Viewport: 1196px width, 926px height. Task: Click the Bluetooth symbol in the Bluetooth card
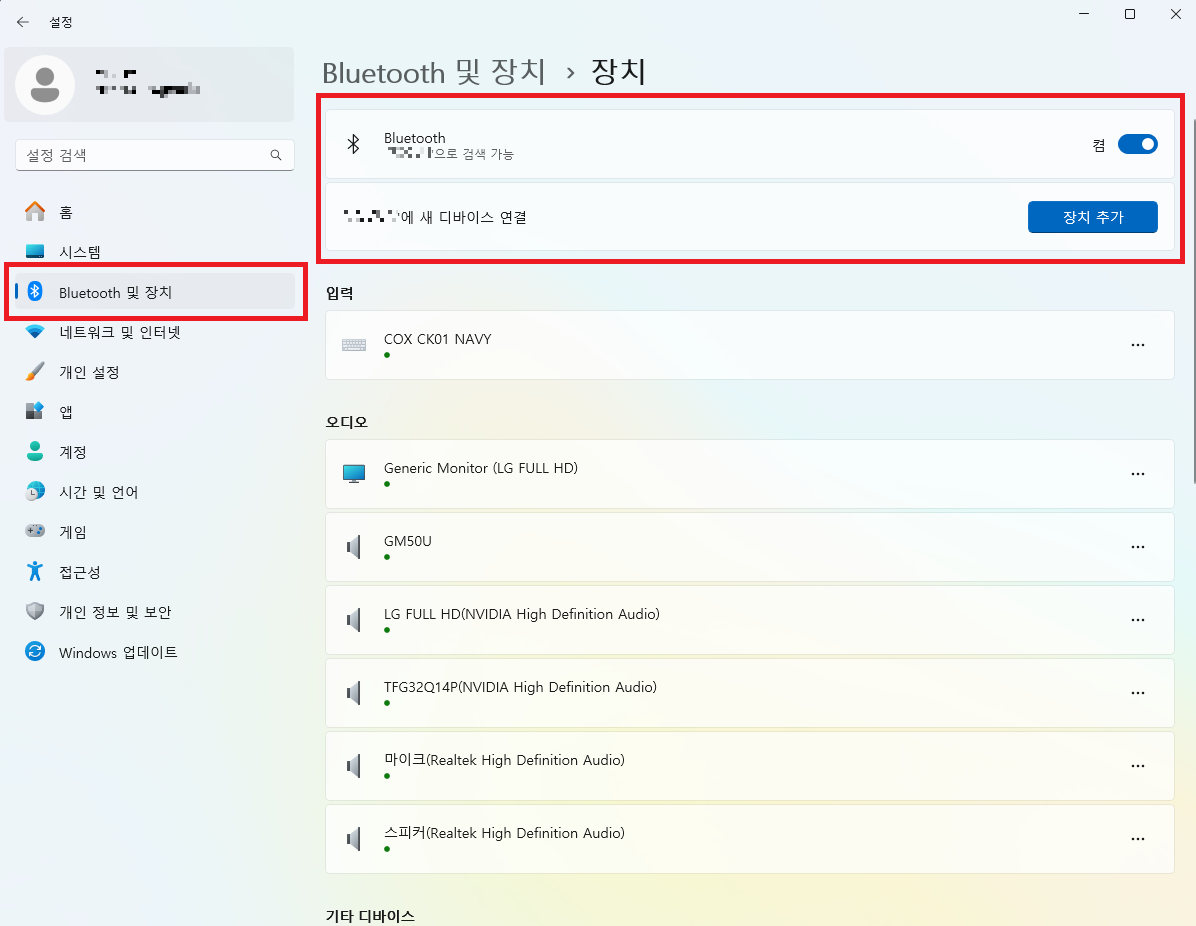pos(353,144)
